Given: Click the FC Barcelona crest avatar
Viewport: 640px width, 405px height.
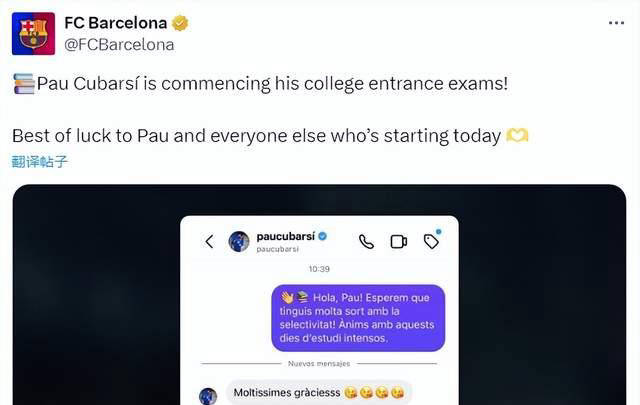Looking at the screenshot, I should (x=33, y=33).
